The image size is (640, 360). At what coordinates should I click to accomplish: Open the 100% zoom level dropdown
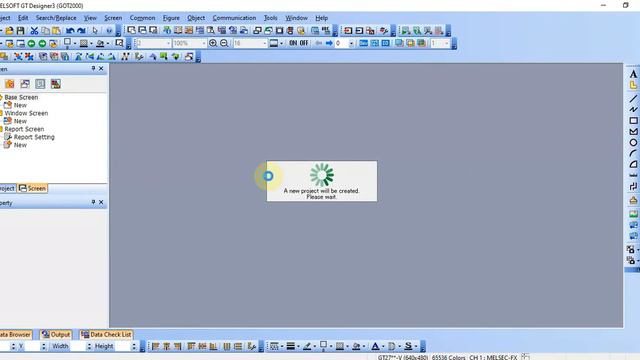[204, 43]
